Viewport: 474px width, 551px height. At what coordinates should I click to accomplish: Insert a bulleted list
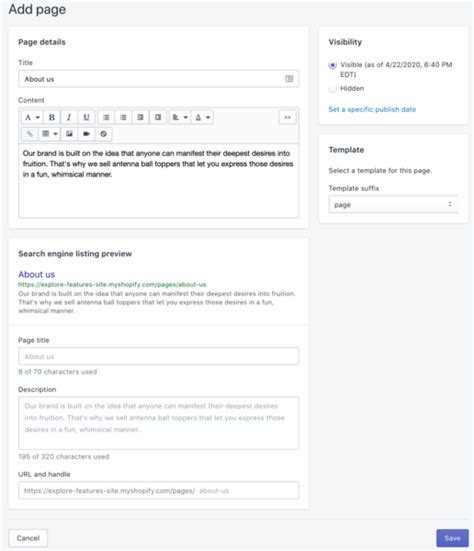(106, 117)
